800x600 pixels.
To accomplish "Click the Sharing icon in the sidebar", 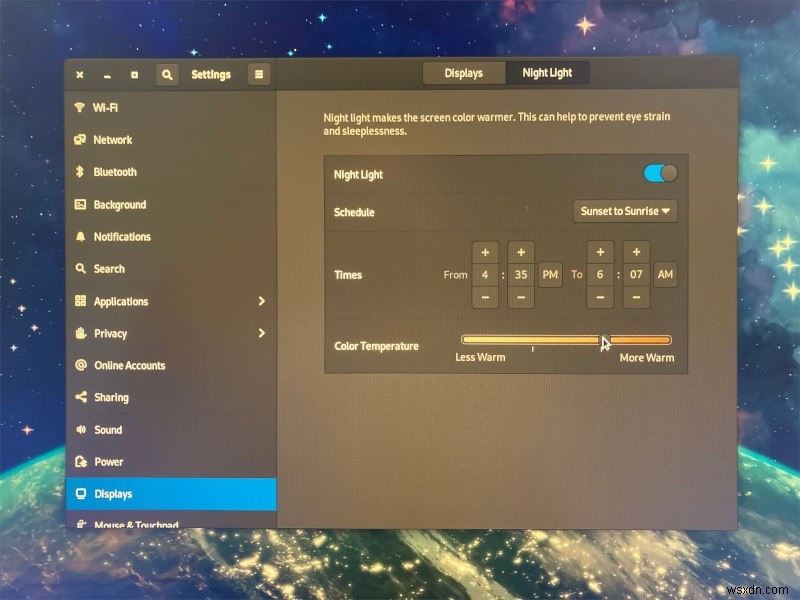I will tap(83, 397).
